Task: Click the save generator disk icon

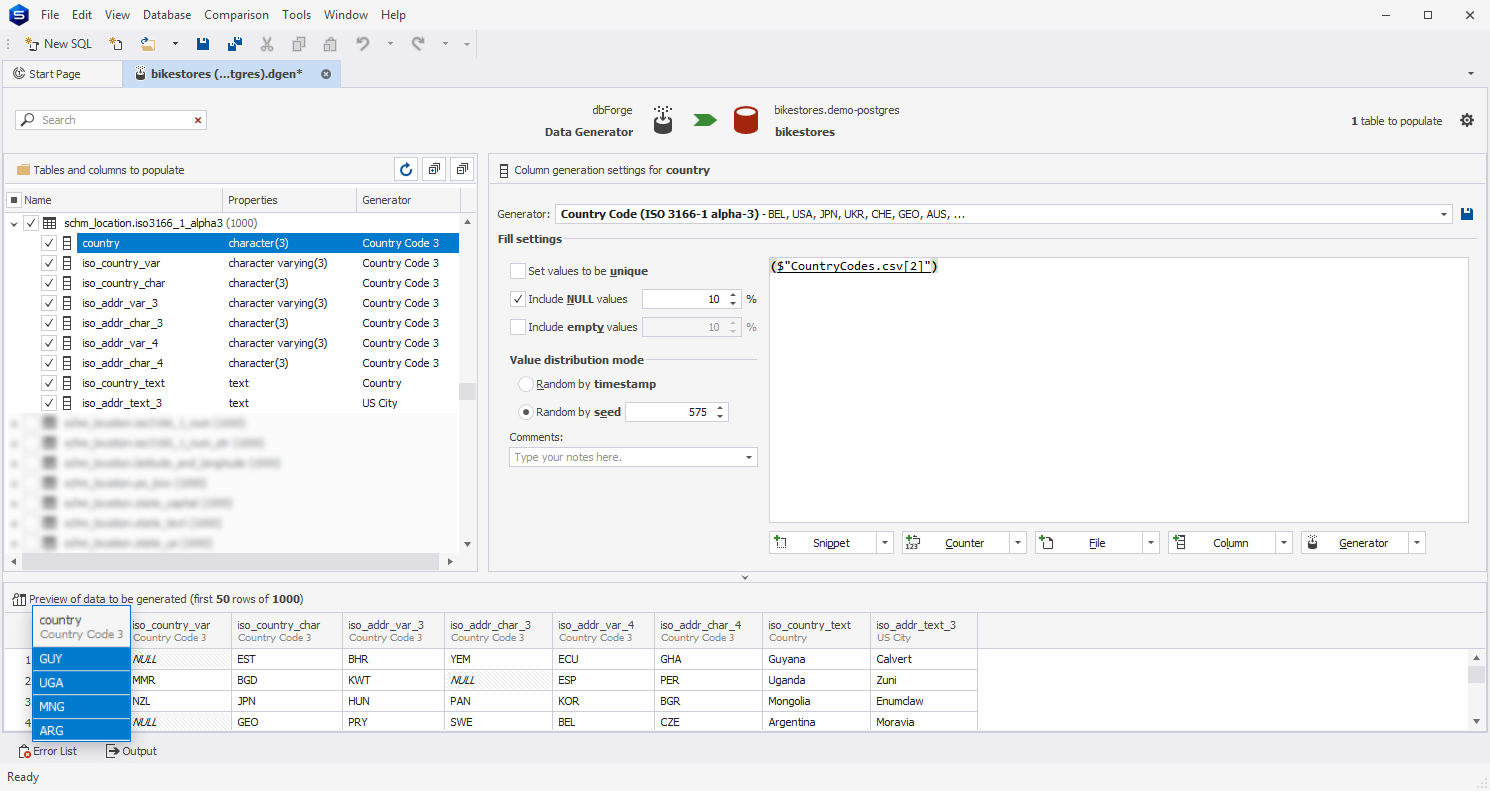Action: click(1467, 214)
